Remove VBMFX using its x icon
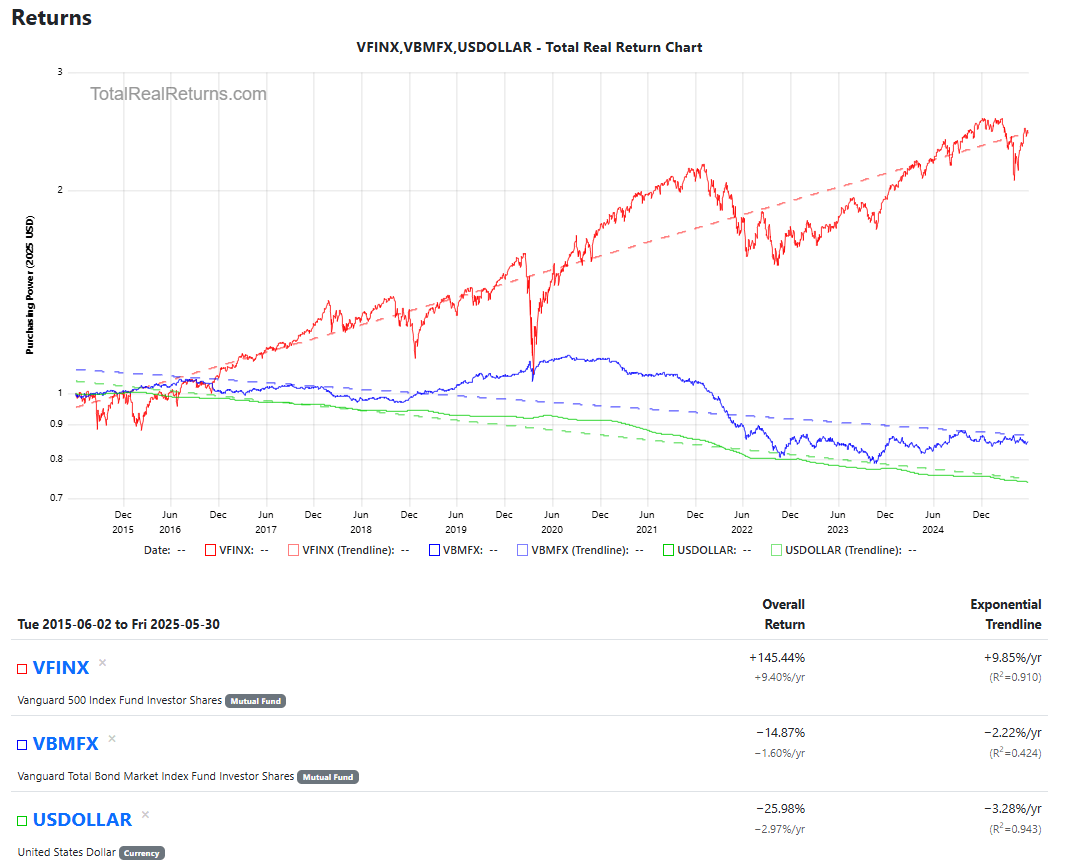This screenshot has width=1068, height=864. click(x=112, y=739)
